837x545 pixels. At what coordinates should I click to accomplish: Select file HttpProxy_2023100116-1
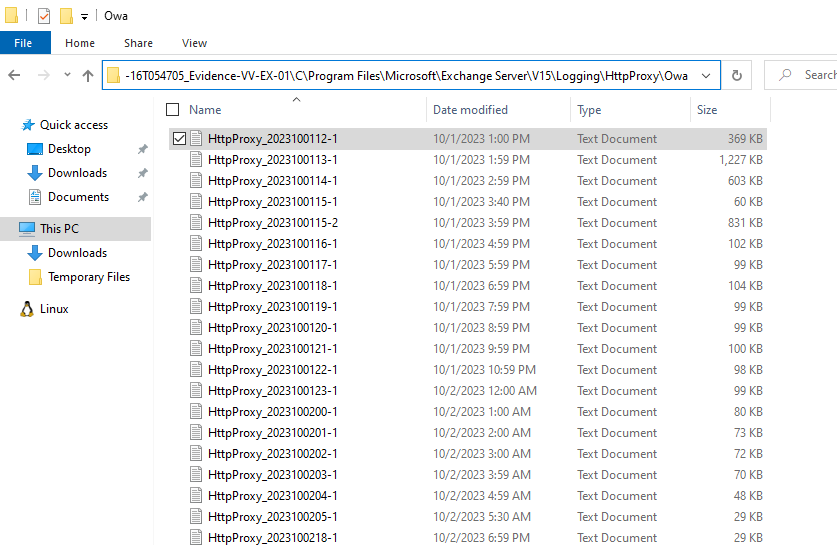point(273,244)
